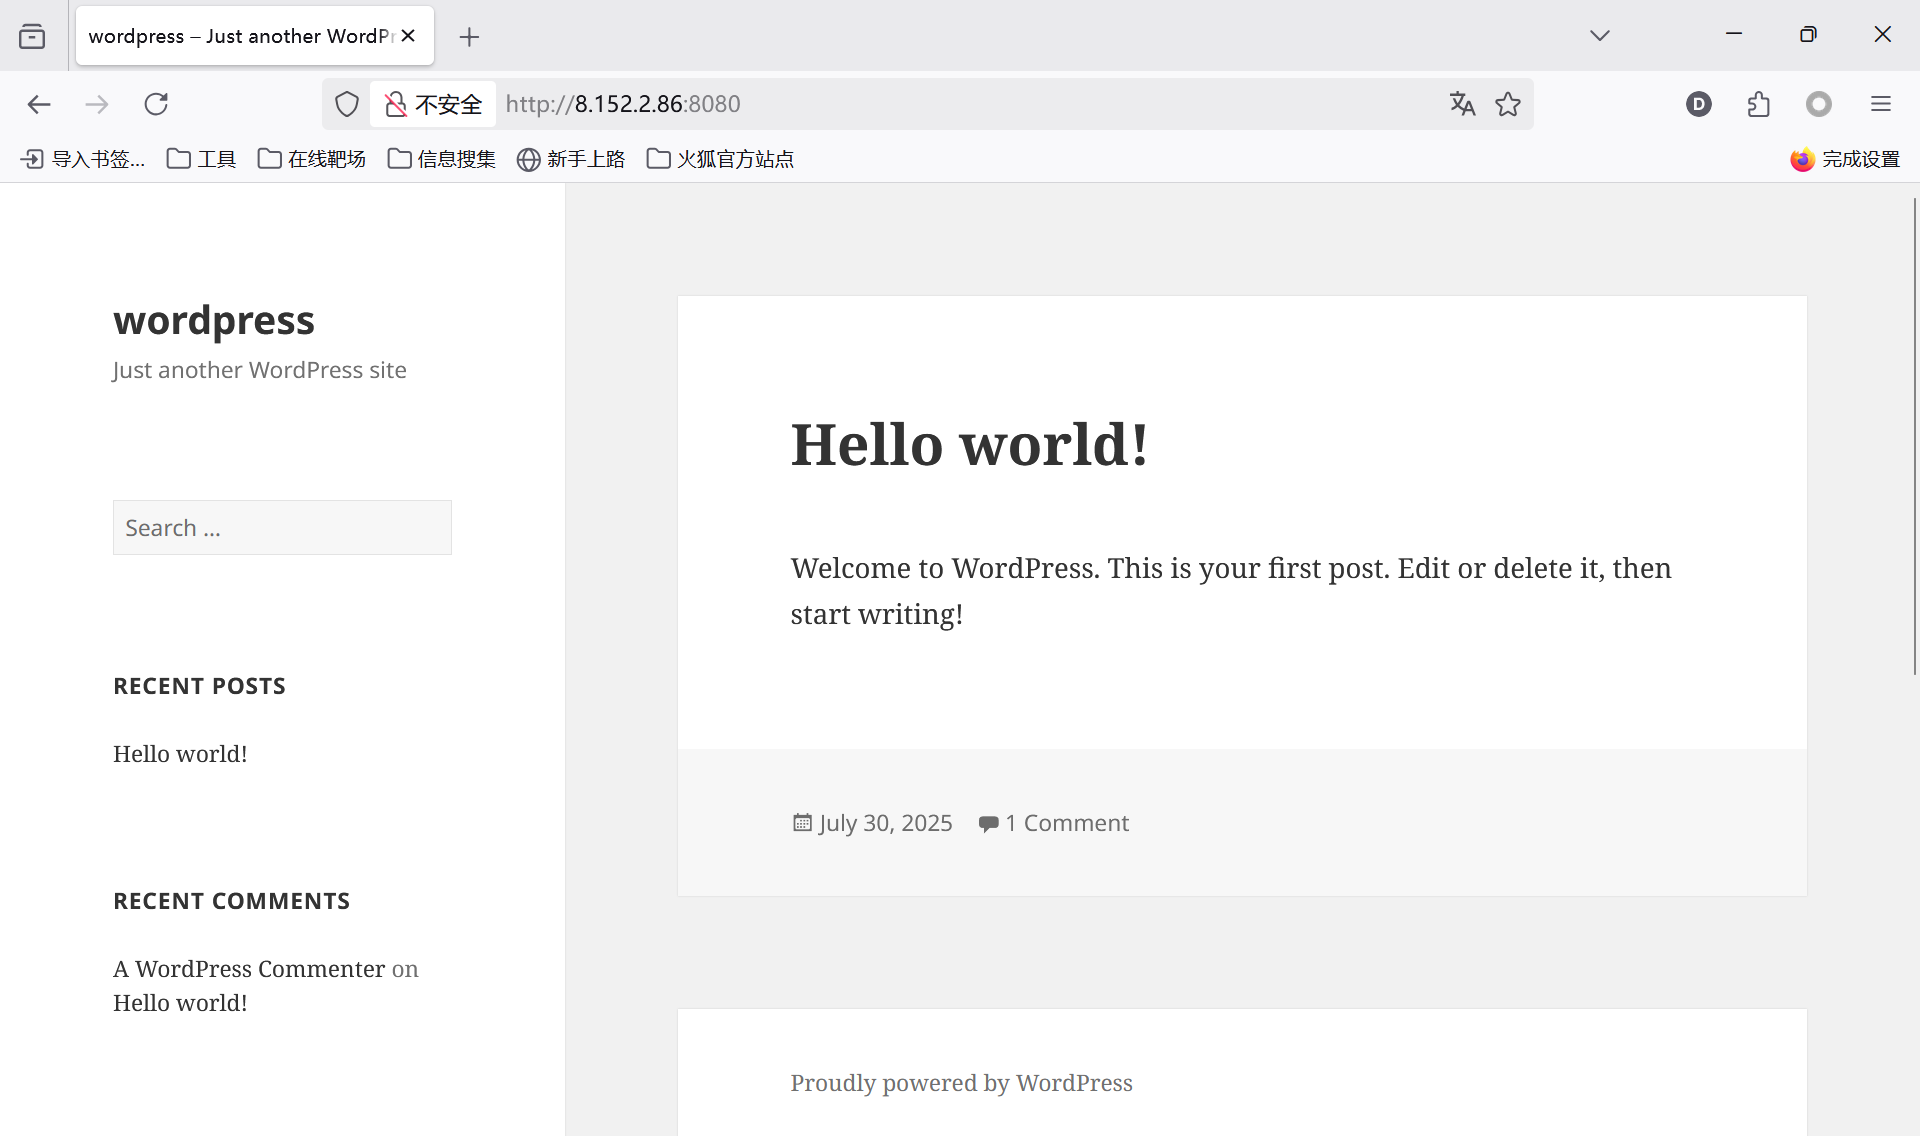Reload the current page
Image resolution: width=1920 pixels, height=1136 pixels.
pyautogui.click(x=156, y=104)
